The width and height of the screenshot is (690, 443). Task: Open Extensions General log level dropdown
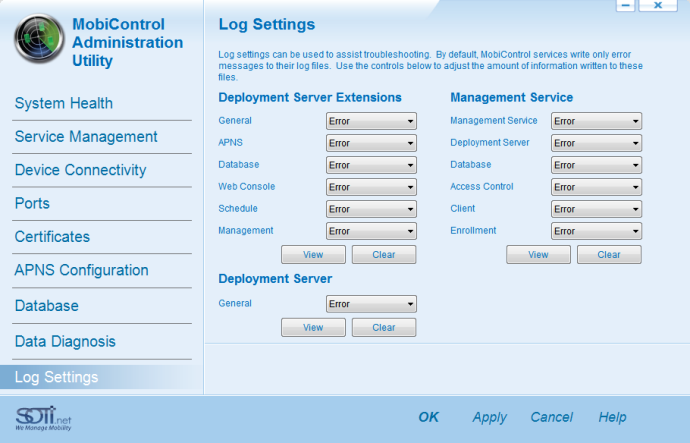coord(371,121)
